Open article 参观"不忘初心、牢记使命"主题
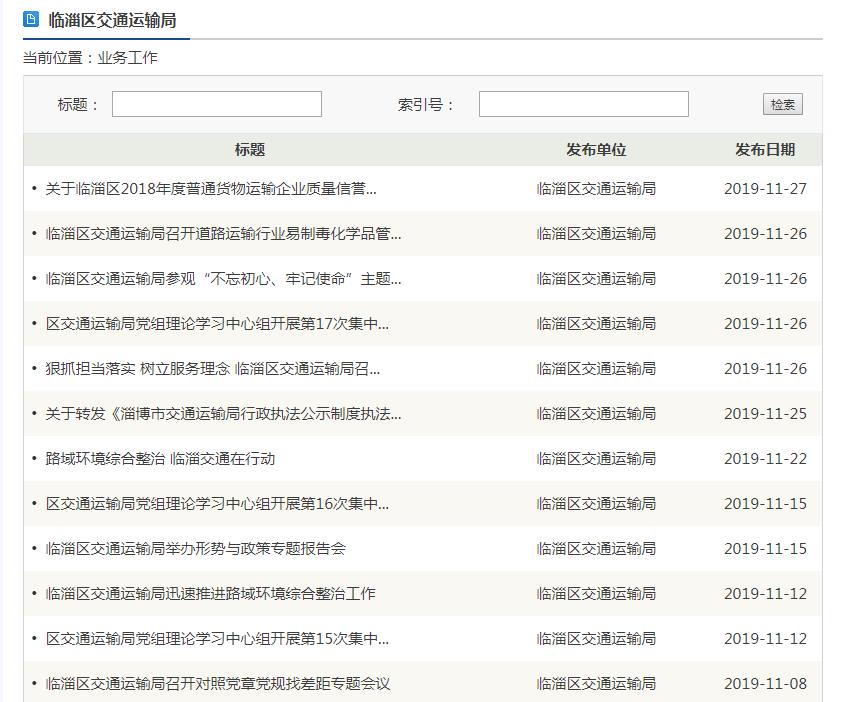The height and width of the screenshot is (702, 843). tap(223, 279)
